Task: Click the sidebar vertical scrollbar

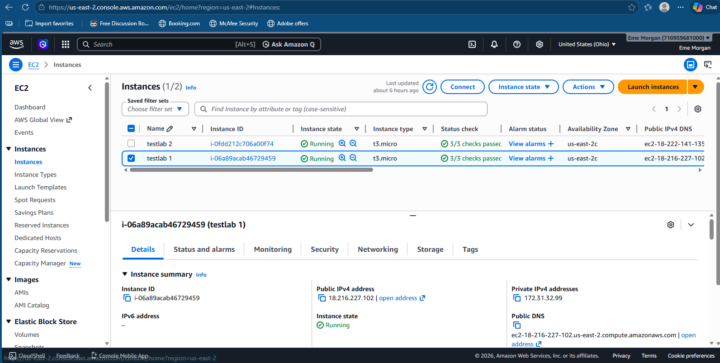Action: pos(107,151)
